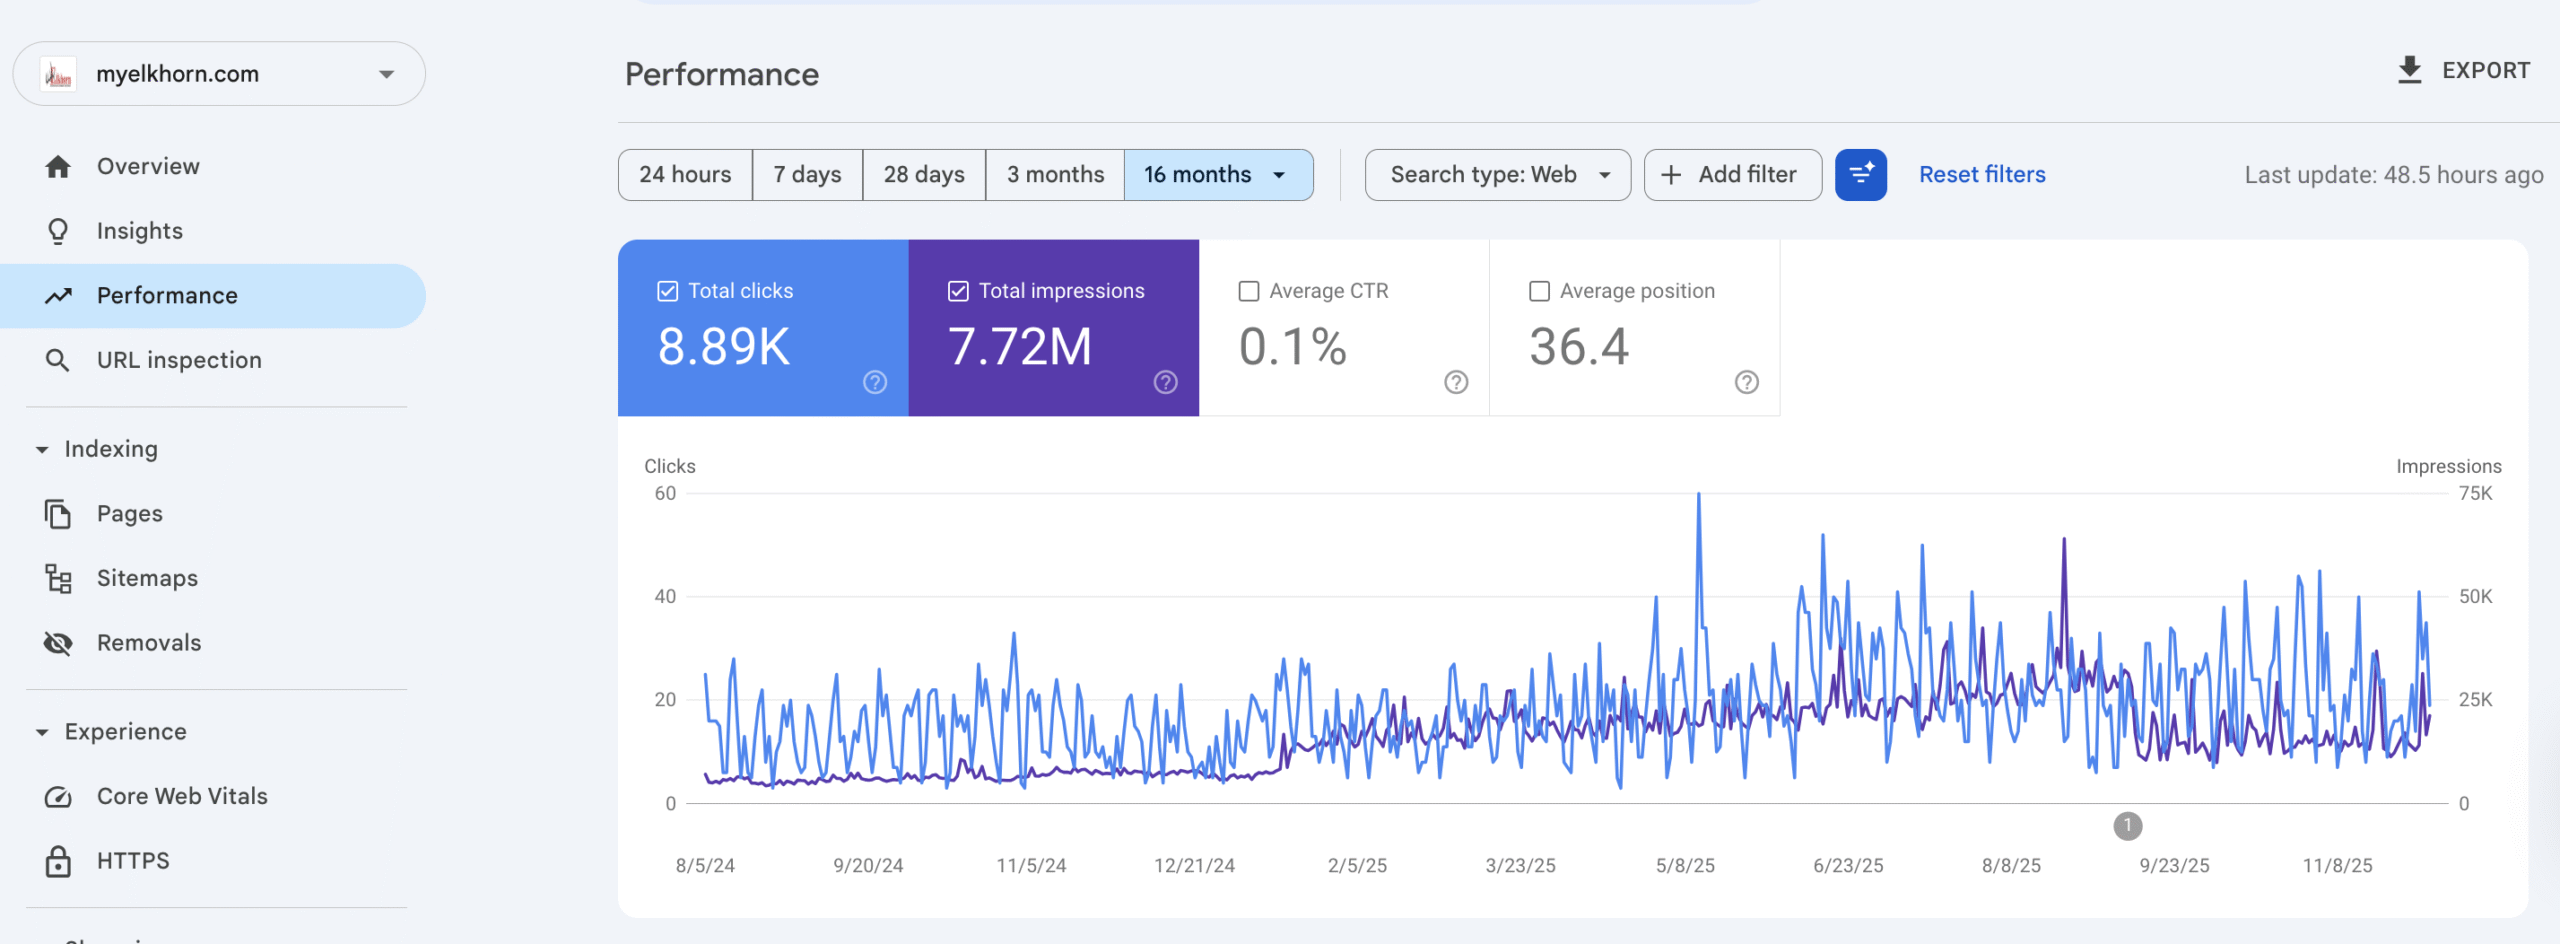Open help icon on Average position card
Image resolution: width=2560 pixels, height=944 pixels.
coord(1746,382)
